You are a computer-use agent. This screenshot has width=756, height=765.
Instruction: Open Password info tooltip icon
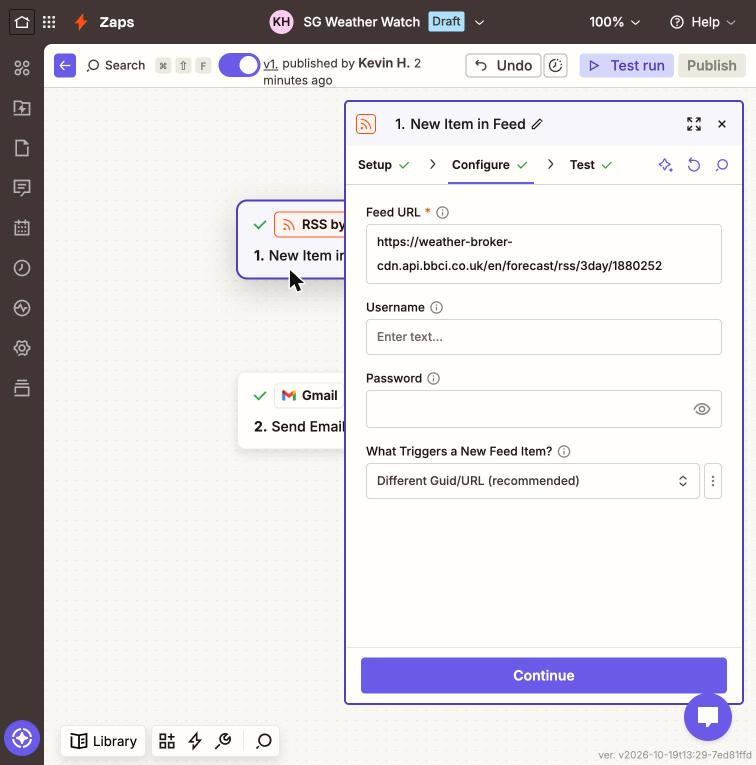tap(434, 378)
